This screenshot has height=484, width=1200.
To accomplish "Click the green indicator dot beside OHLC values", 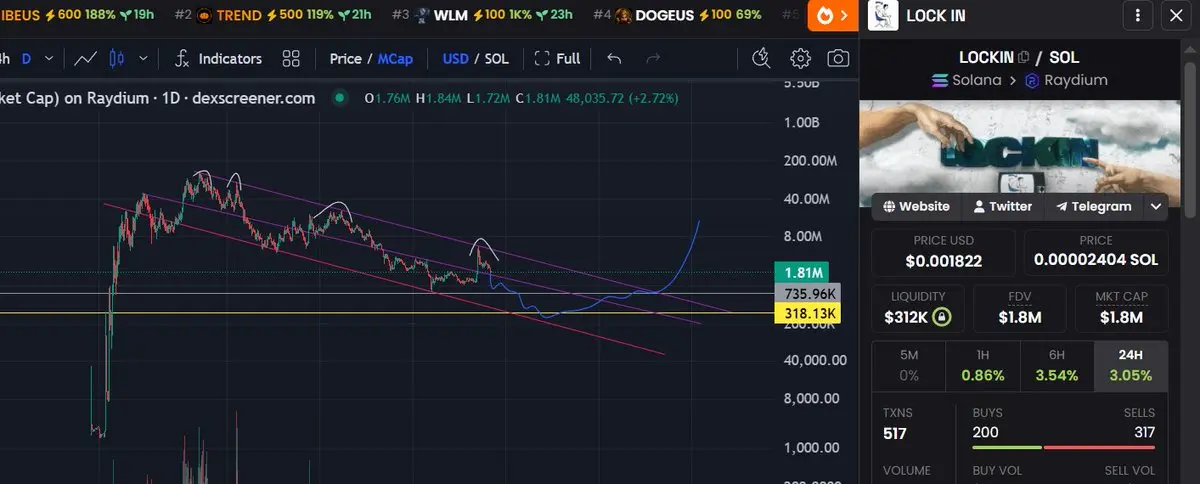I will point(340,98).
